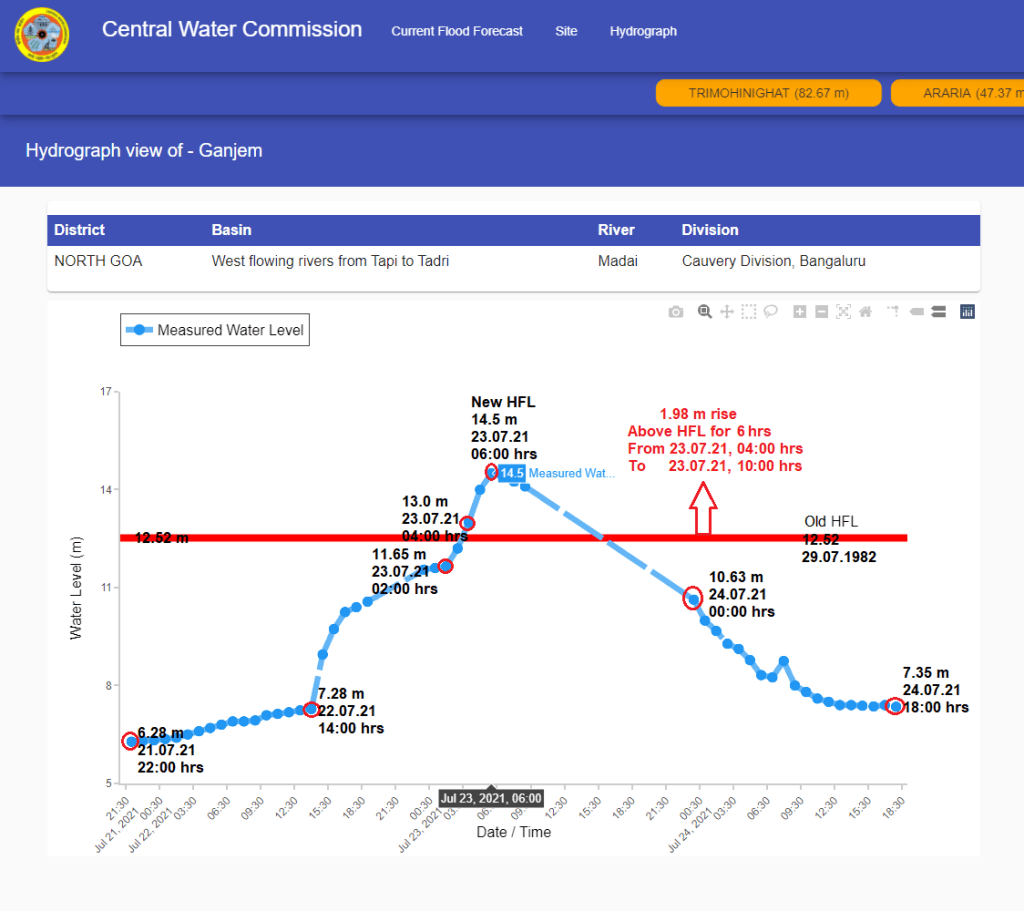Click the TRIMOHINIGHAT (82.67 m) button
Viewport: 1024px width, 911px height.
click(x=768, y=93)
